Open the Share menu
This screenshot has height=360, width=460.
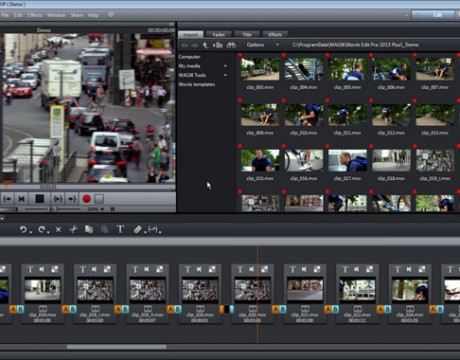[77, 15]
